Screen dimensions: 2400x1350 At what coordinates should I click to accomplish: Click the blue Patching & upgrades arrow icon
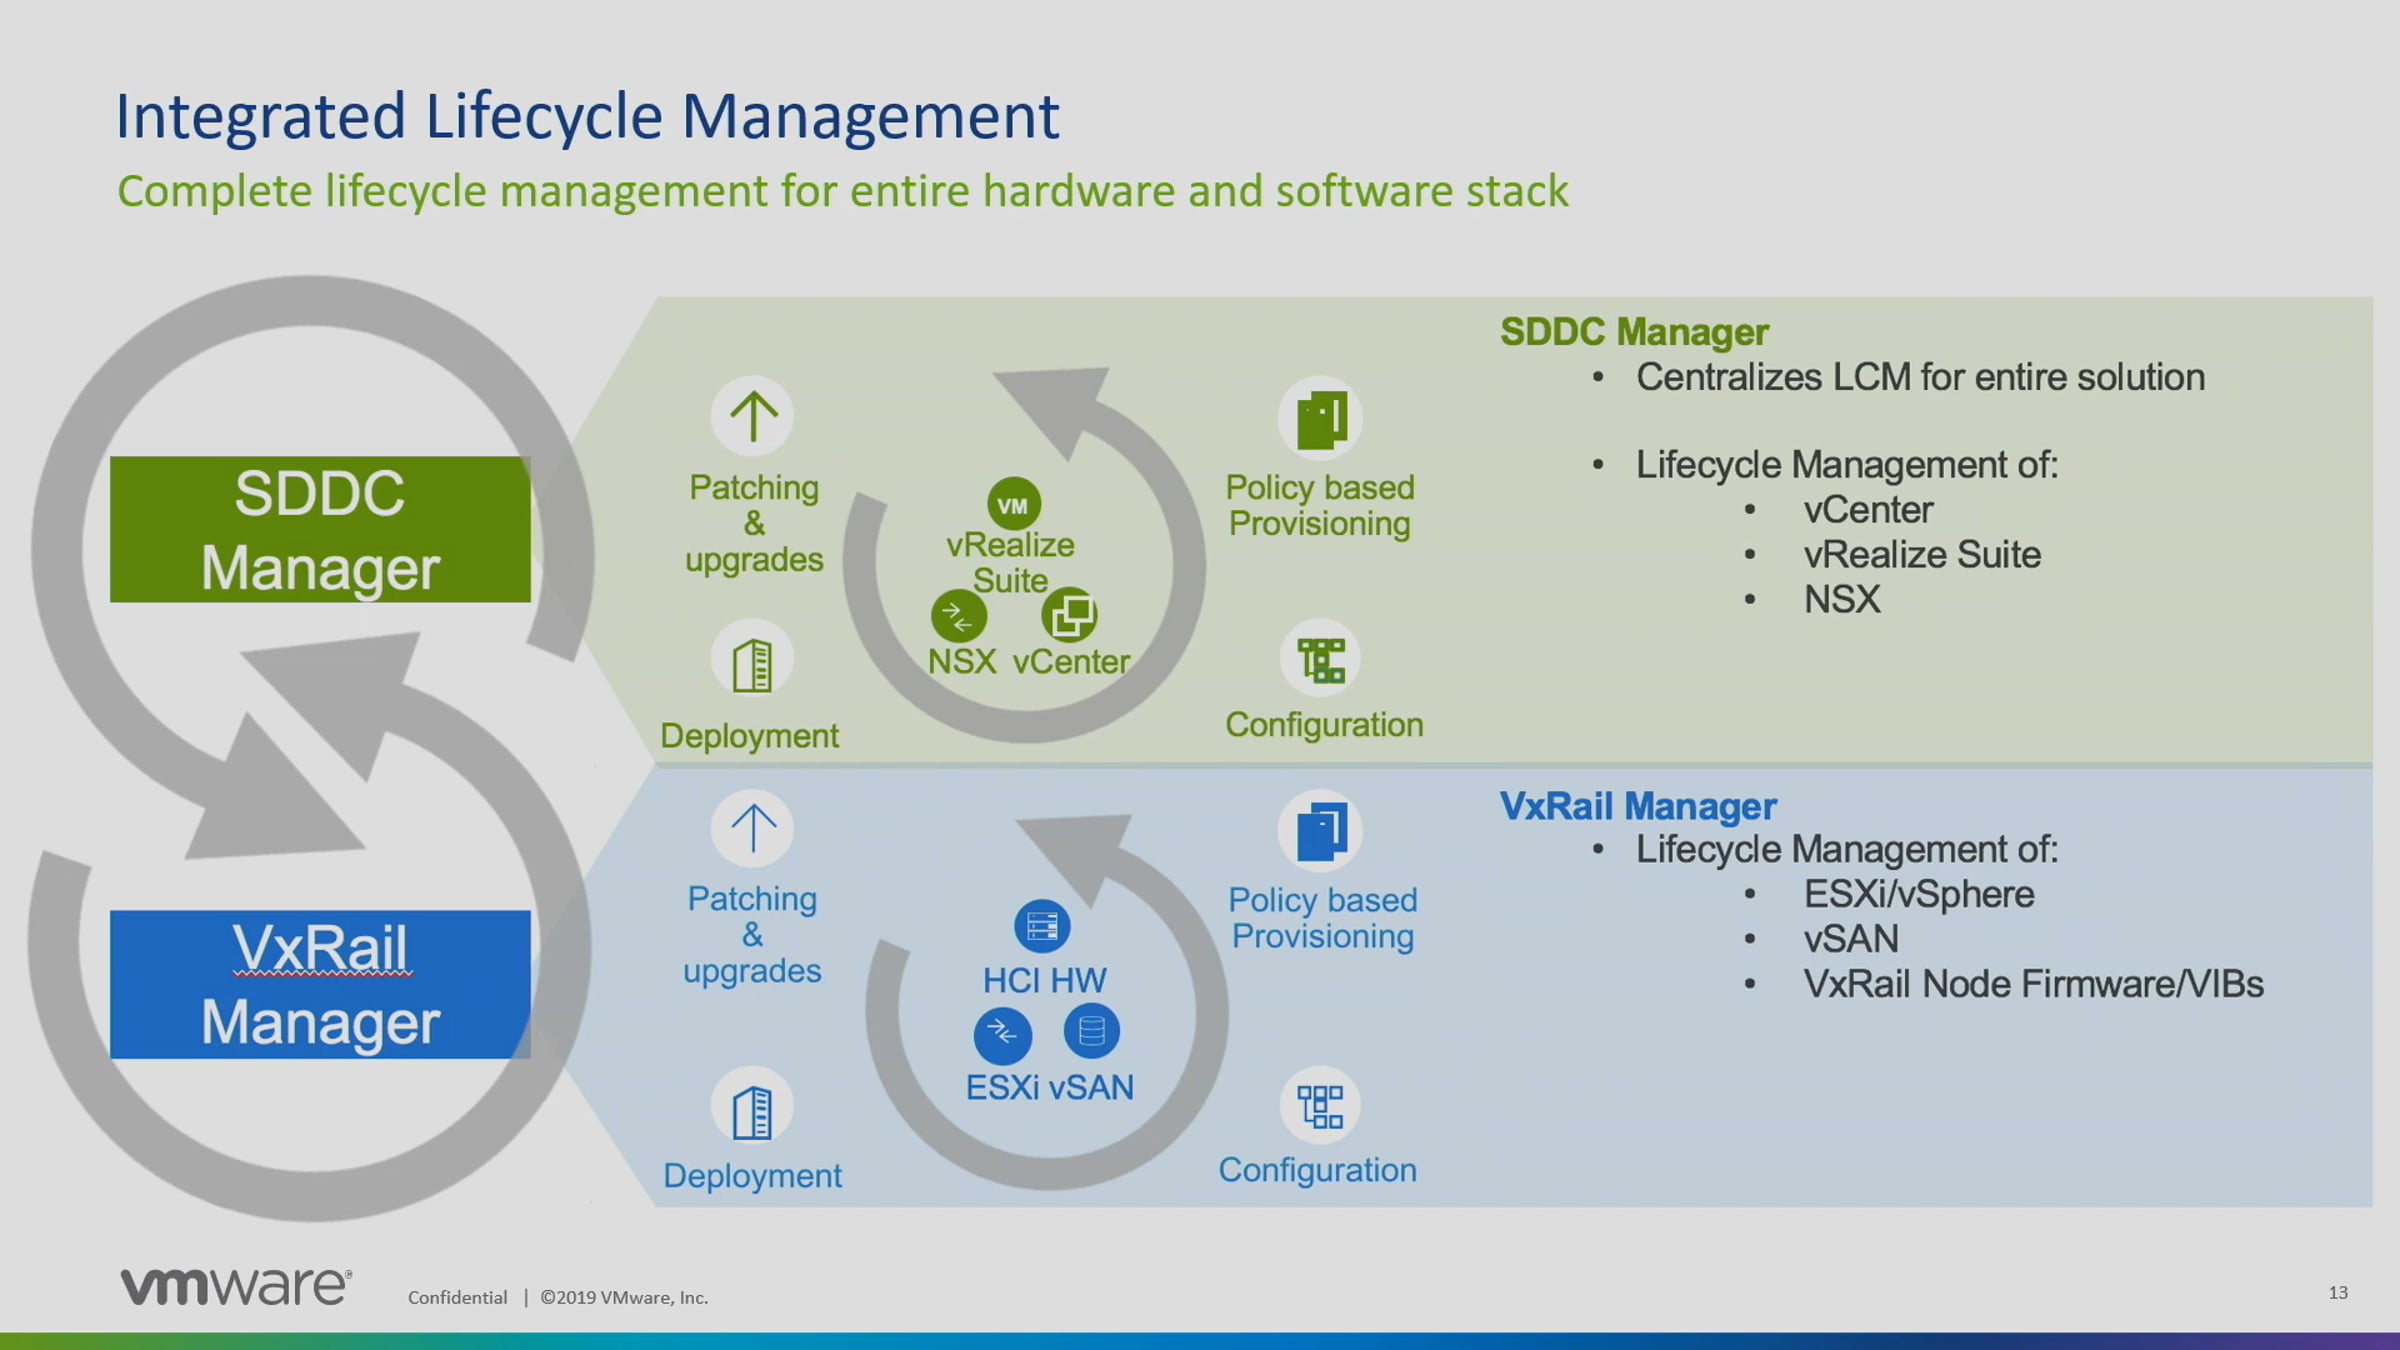coord(753,828)
